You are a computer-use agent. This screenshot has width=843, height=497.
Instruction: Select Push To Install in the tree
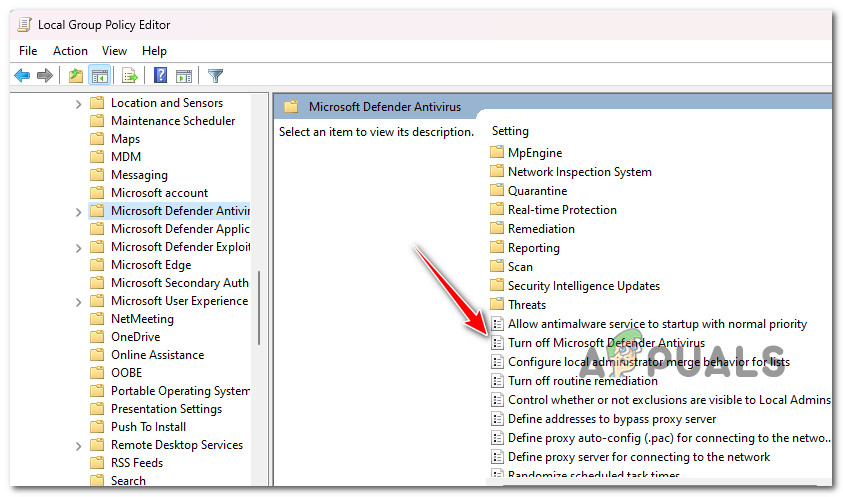(x=148, y=427)
